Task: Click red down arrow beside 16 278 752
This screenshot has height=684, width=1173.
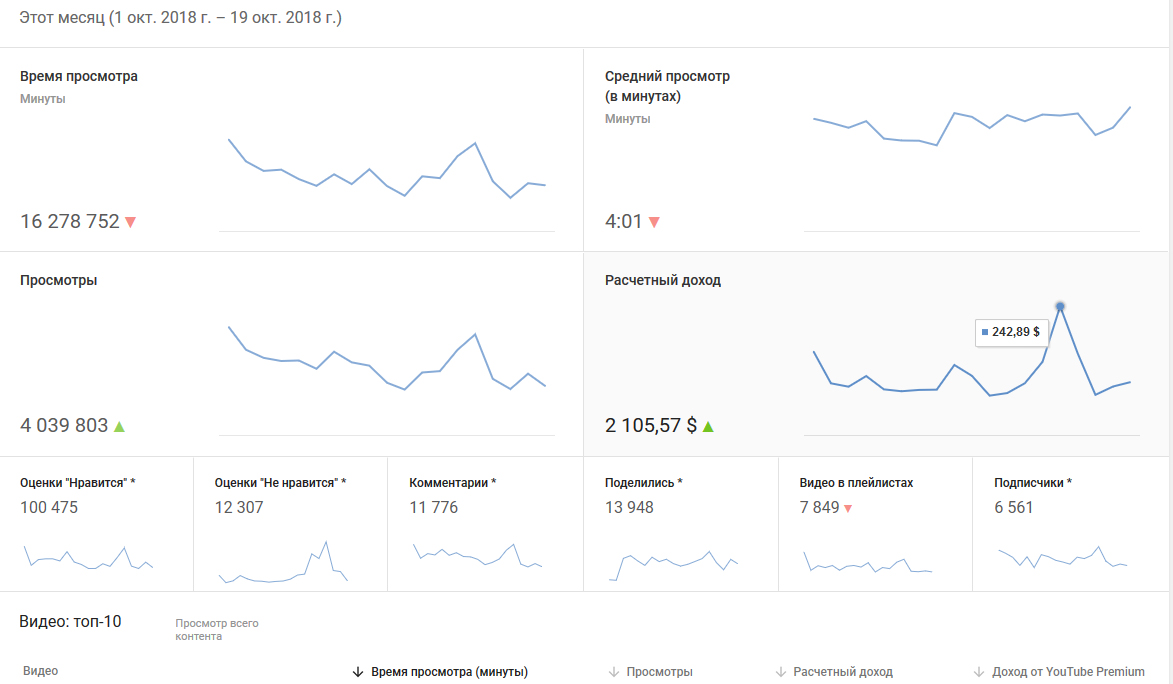Action: 130,222
